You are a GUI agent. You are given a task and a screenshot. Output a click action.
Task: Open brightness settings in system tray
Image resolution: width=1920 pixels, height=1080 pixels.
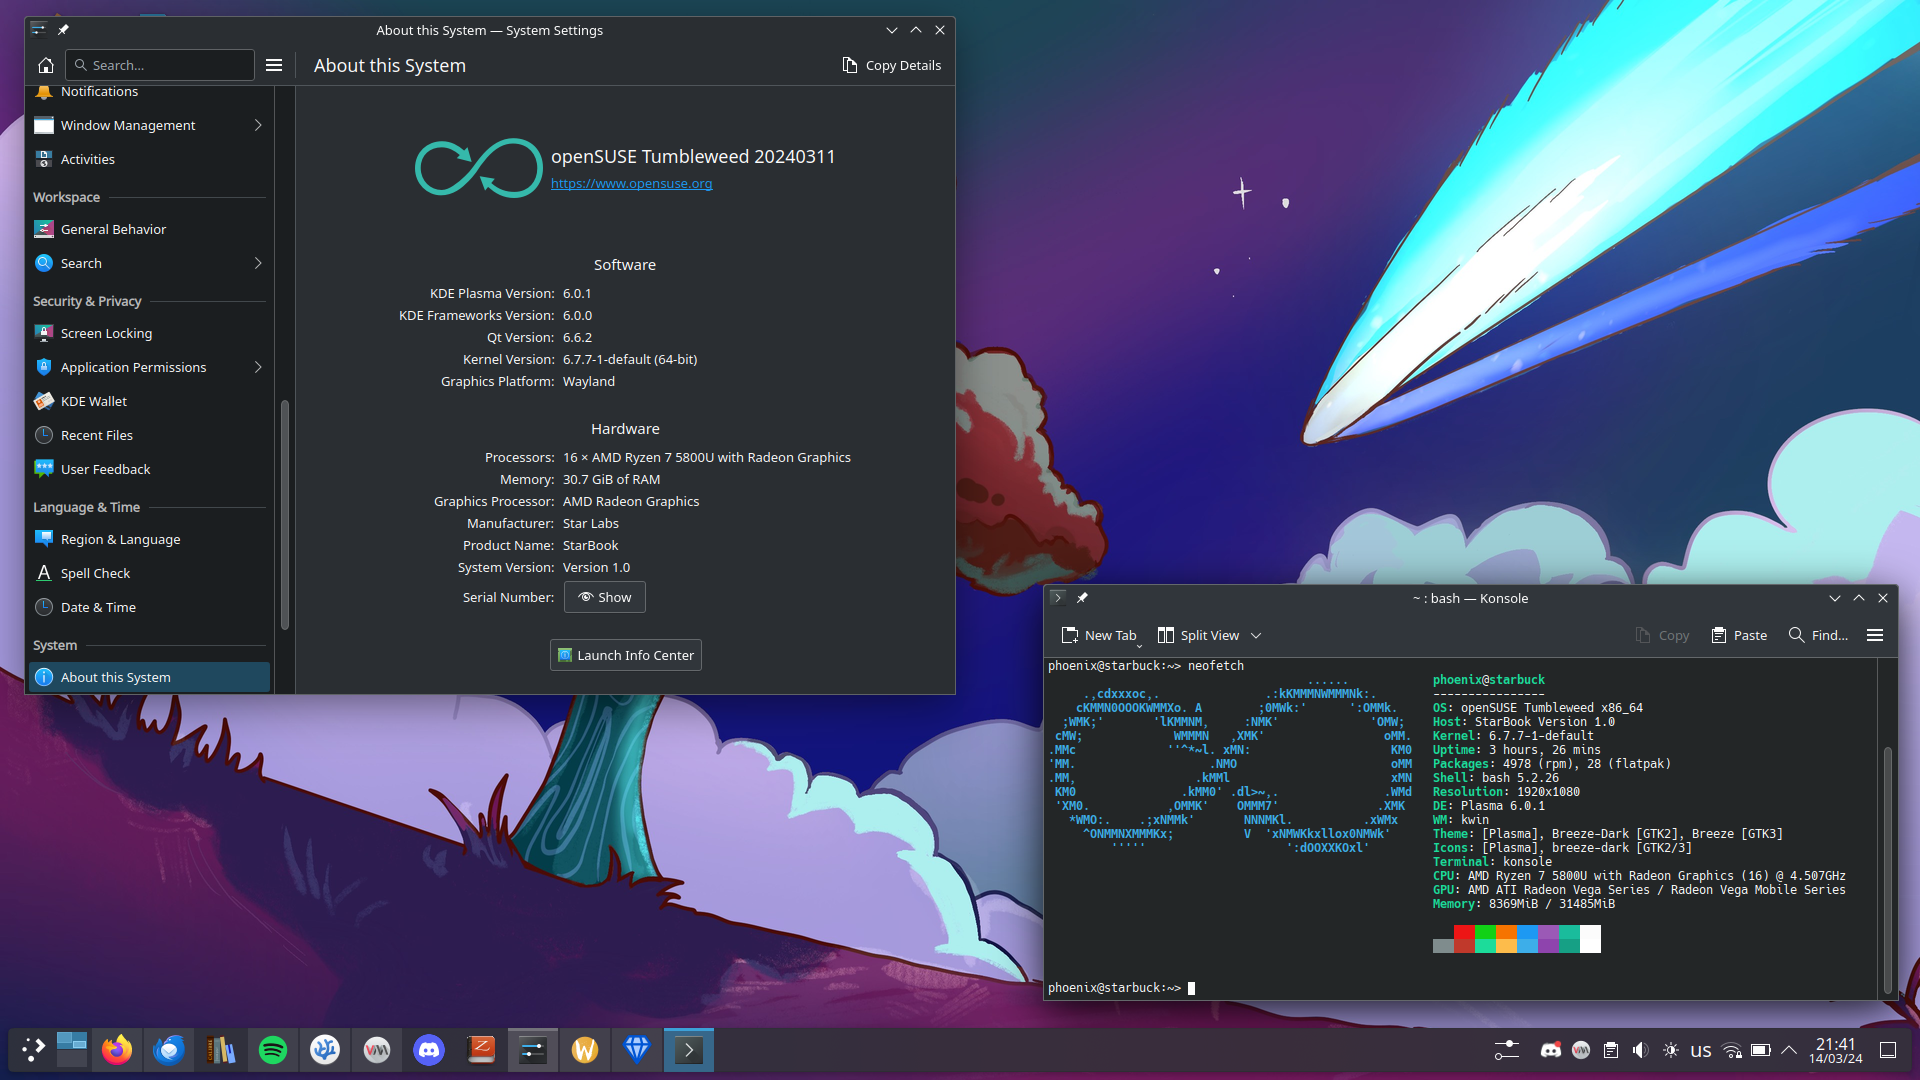1671,1050
